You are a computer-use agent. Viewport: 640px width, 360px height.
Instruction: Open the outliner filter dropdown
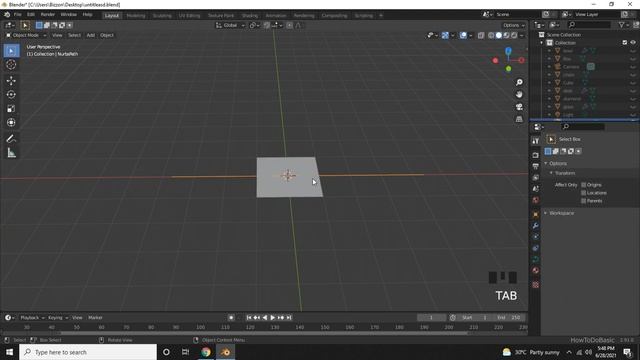click(623, 25)
